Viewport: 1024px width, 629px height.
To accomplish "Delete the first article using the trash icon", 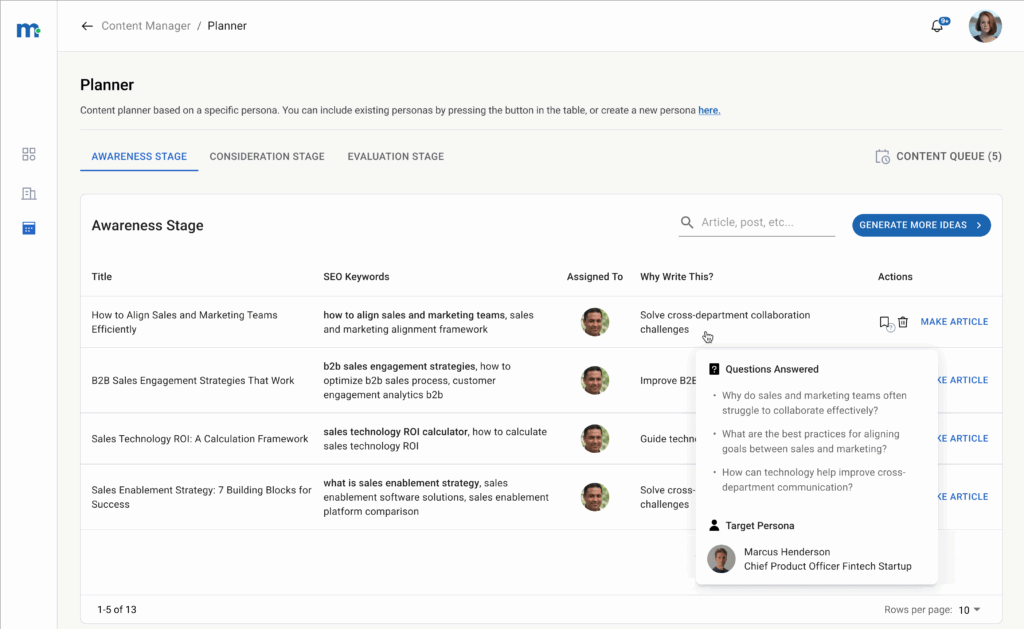I will pos(902,321).
